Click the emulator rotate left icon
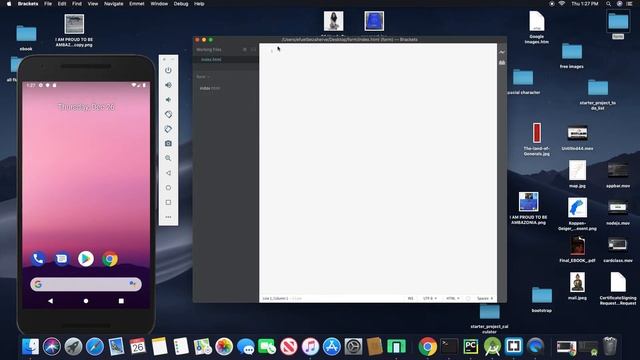Image resolution: width=640 pixels, height=360 pixels. pos(168,114)
